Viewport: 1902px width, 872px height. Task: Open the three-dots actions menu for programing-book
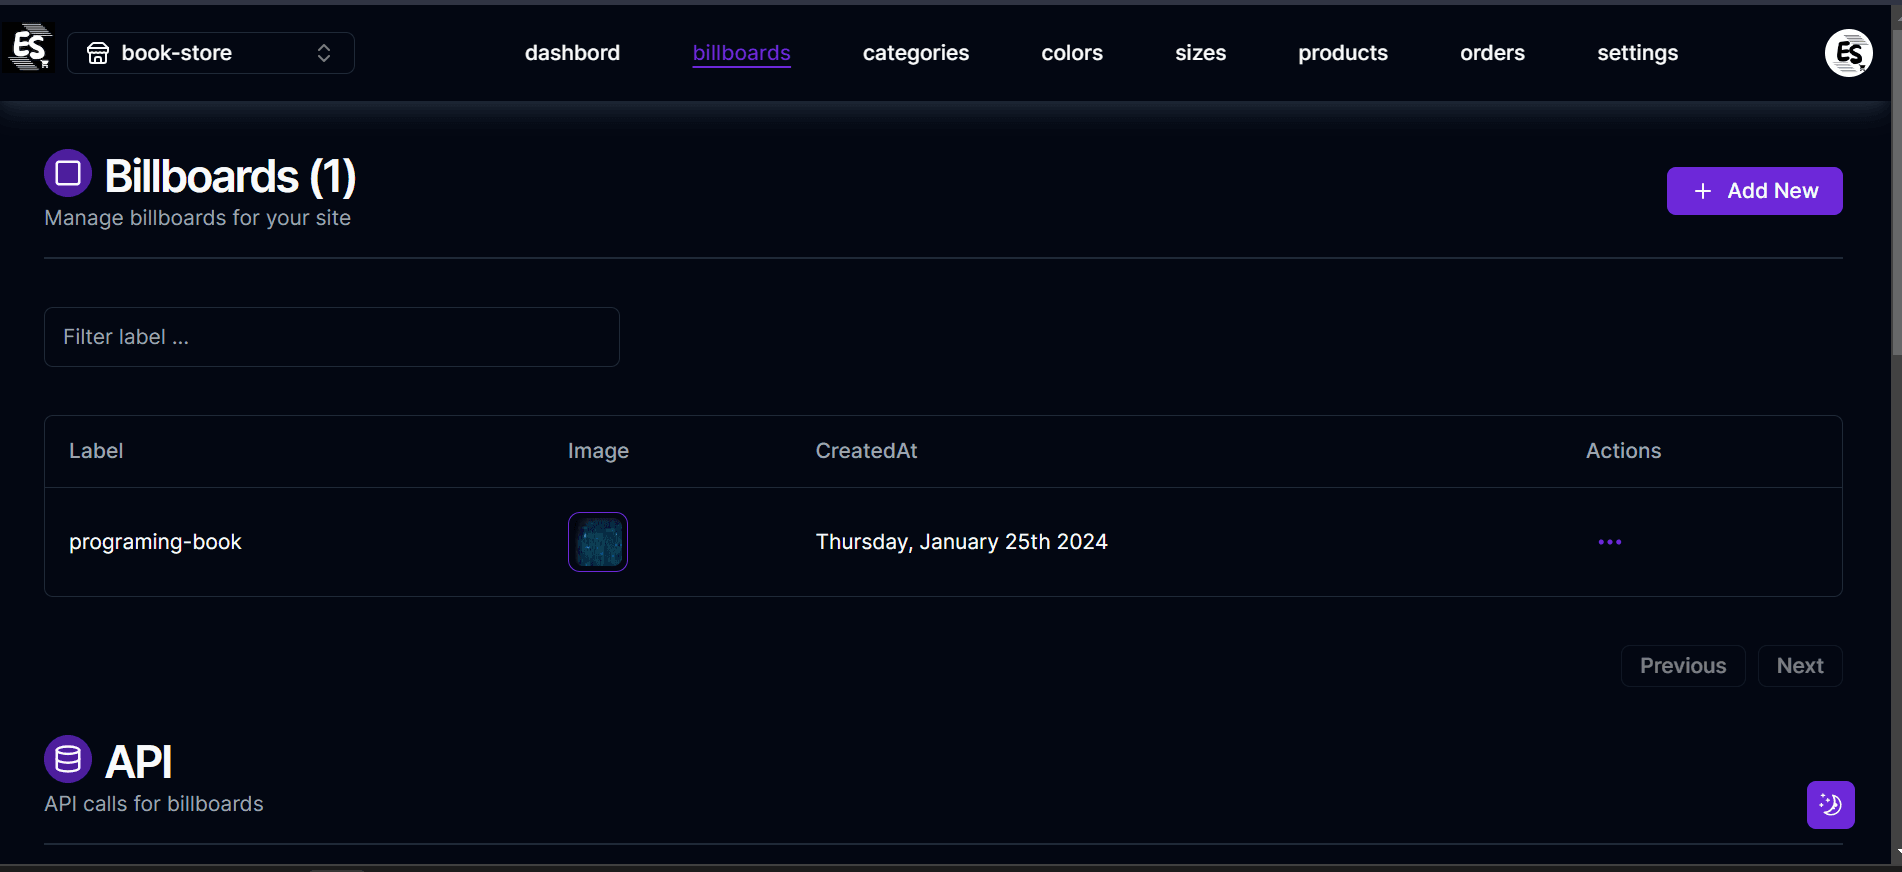(x=1609, y=542)
